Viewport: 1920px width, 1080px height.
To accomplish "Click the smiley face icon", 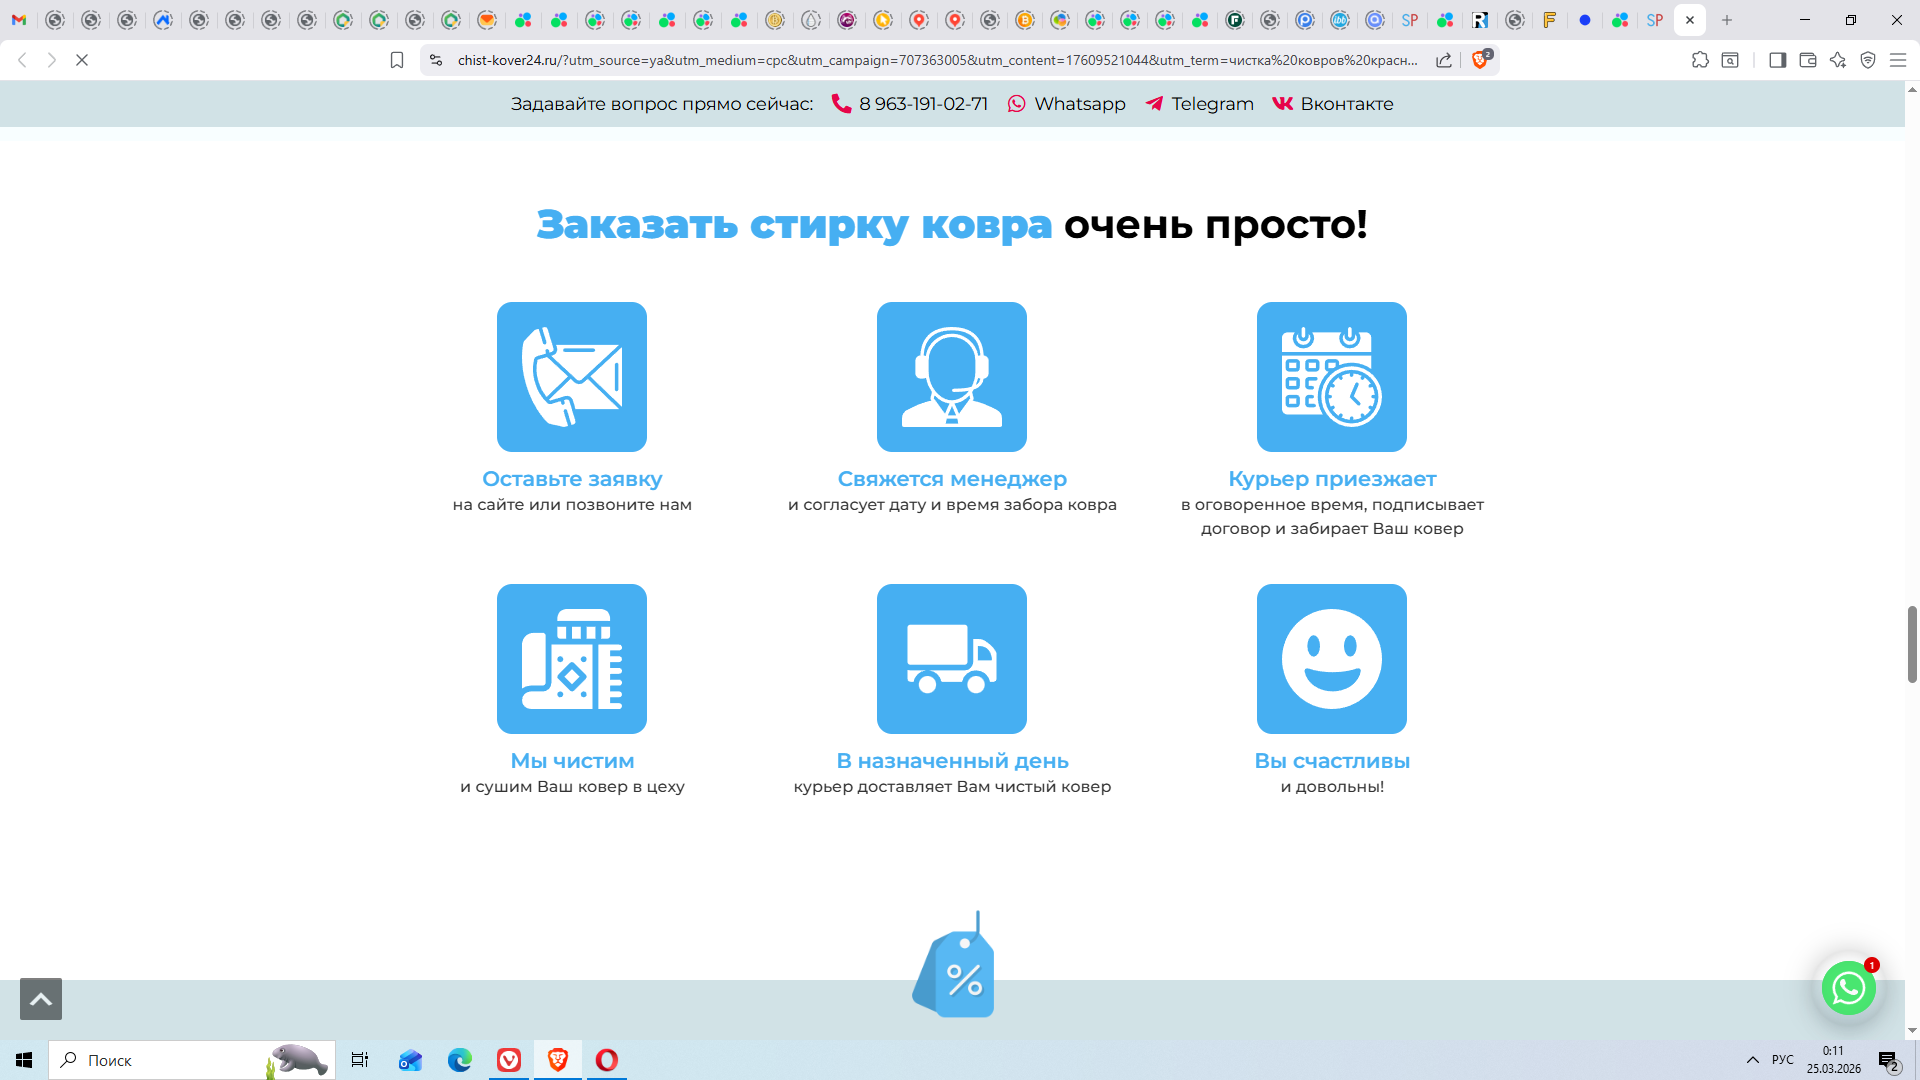I will pos(1332,659).
